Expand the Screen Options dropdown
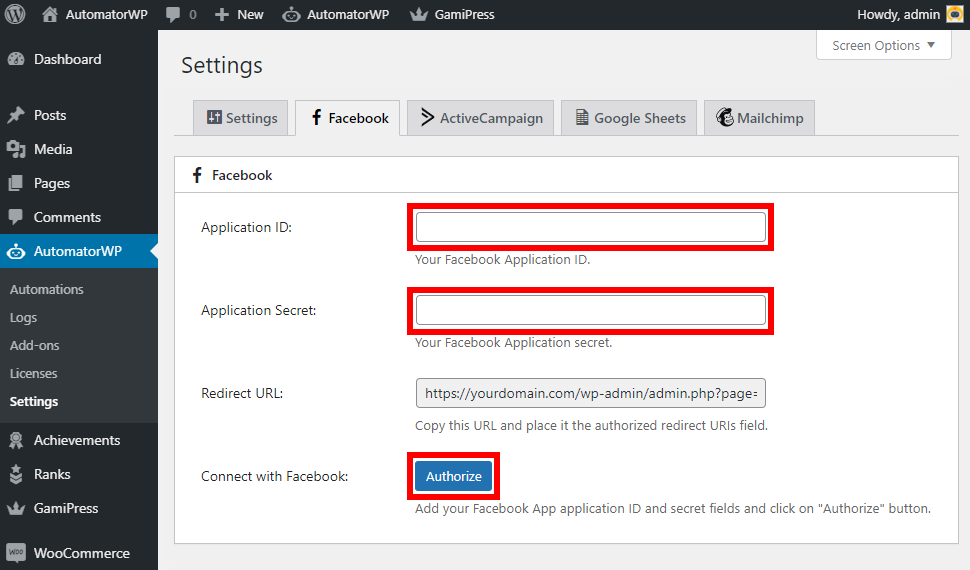The width and height of the screenshot is (970, 570). coord(883,45)
